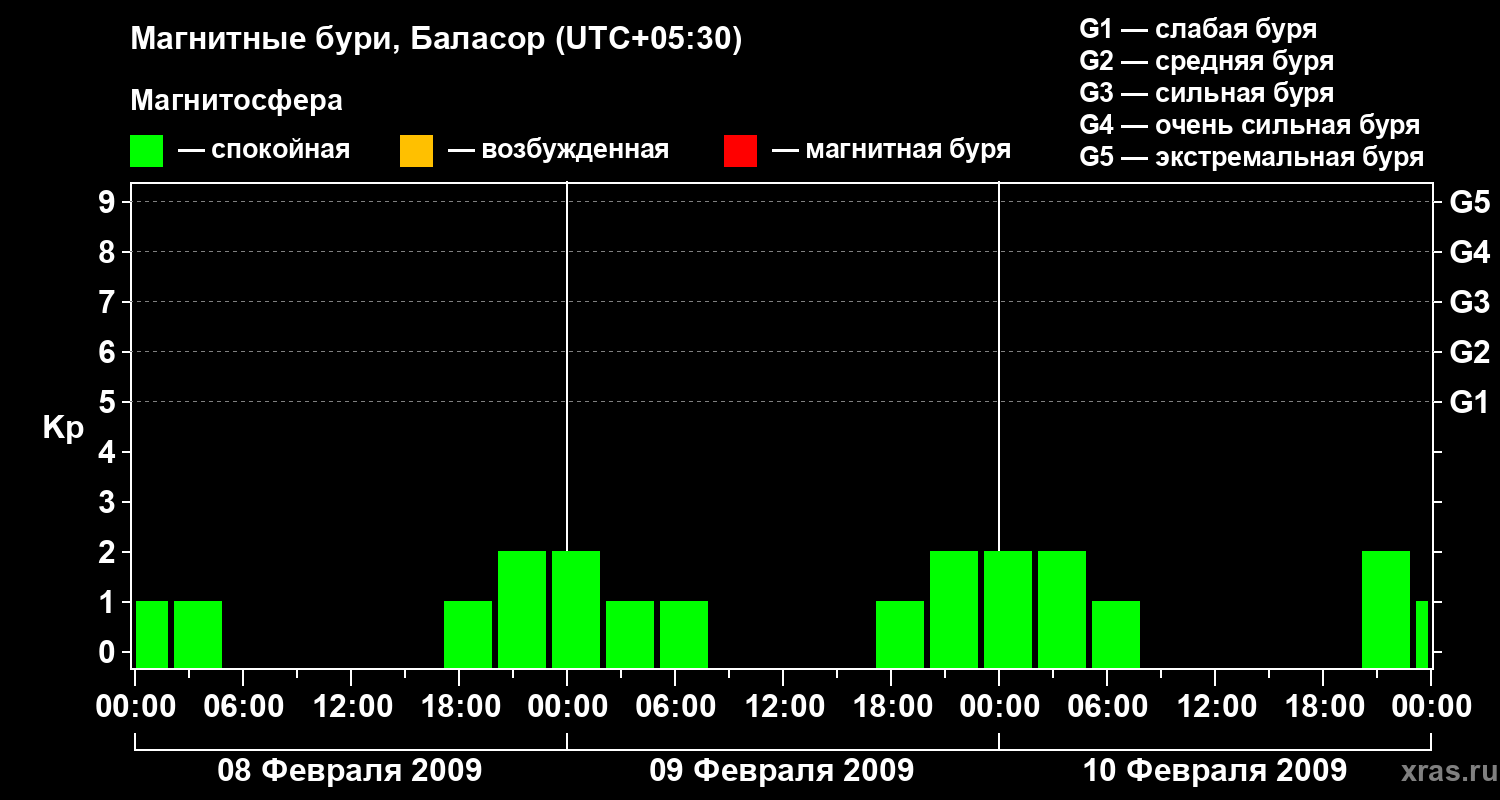
Task: Click the 'Магнитосфера' heading
Action: (x=236, y=101)
